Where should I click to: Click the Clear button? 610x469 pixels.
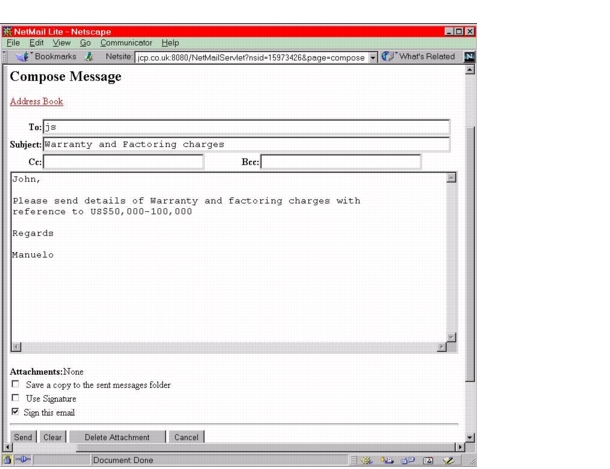pos(53,437)
